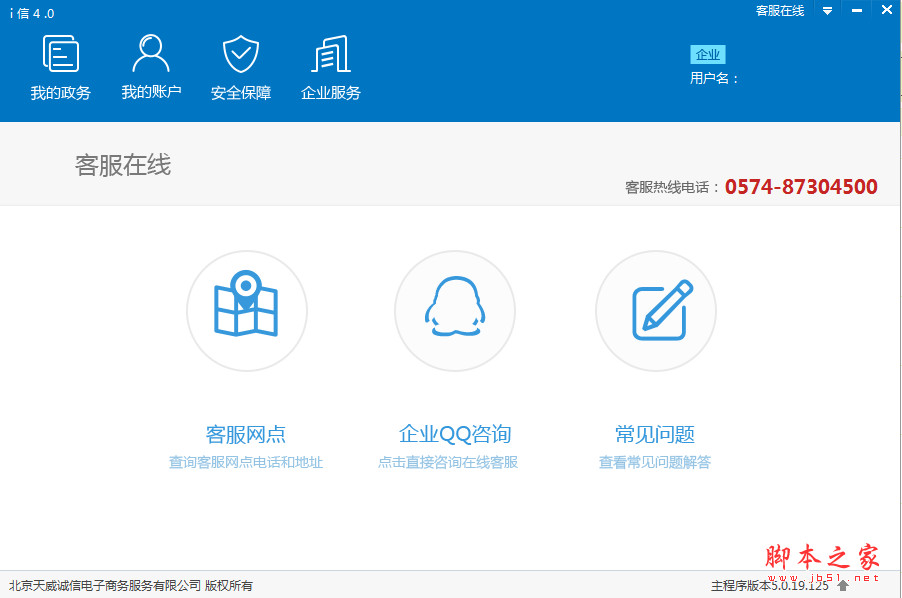
Task: Minimize the i信 window
Action: coord(857,10)
